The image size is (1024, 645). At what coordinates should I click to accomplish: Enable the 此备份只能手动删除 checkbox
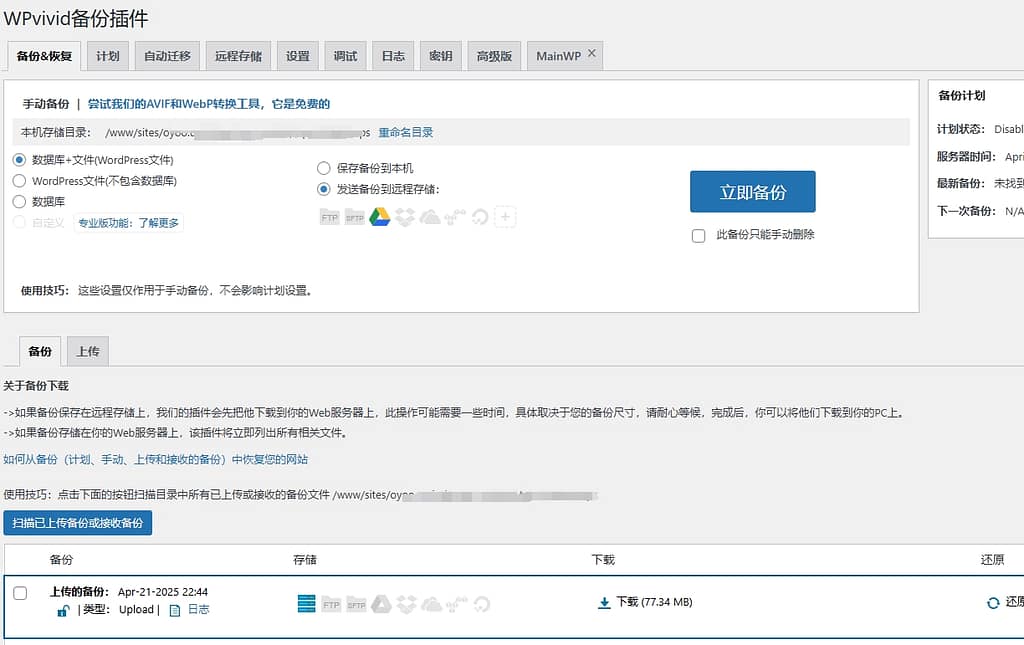coord(696,234)
